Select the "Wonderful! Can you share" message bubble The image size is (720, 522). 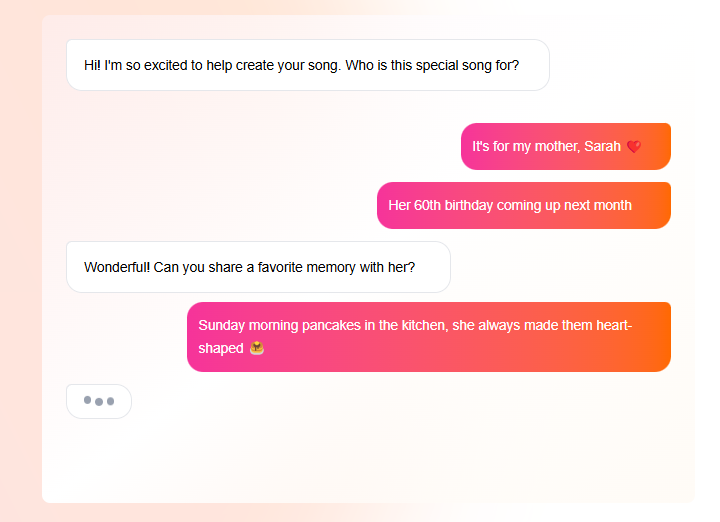tap(258, 267)
